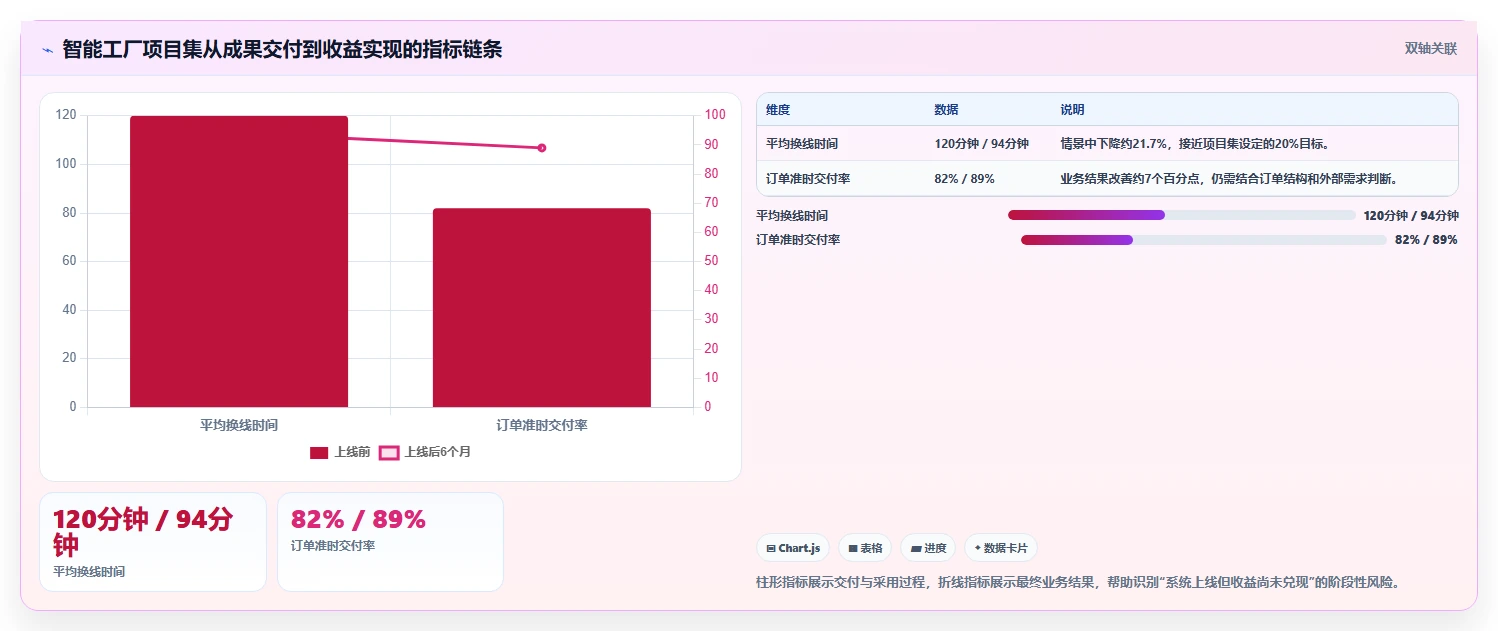Image resolution: width=1498 pixels, height=631 pixels.
Task: Click the 数据 column header
Action: click(946, 110)
